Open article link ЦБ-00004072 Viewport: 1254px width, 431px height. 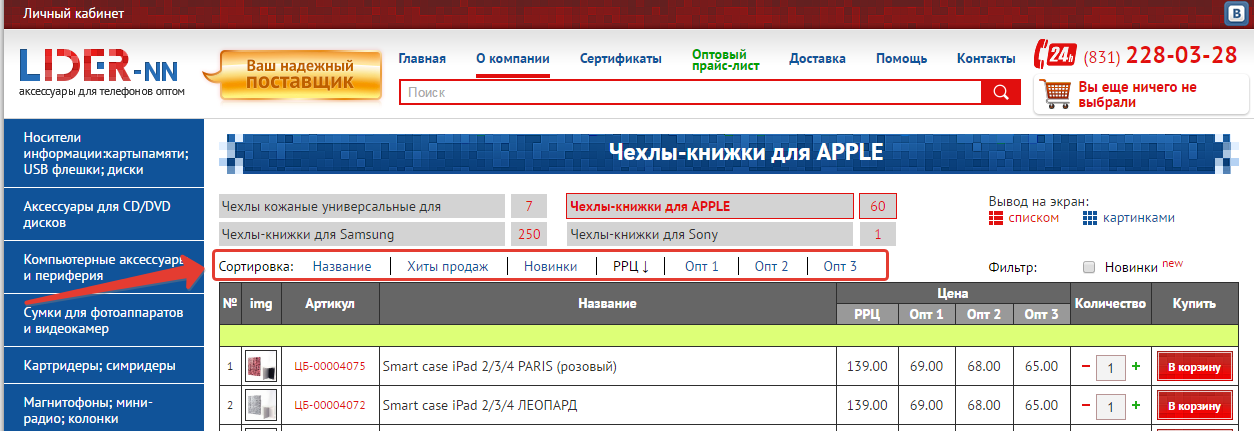(330, 406)
